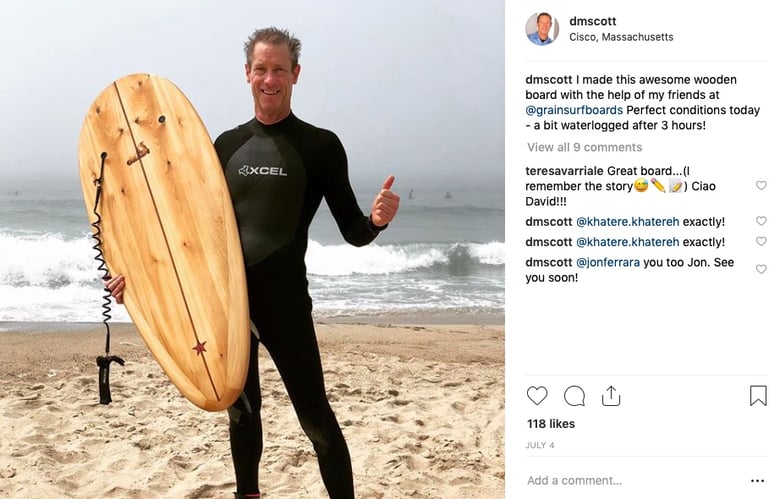Open the comment speech bubble icon
Screen dimensions: 780x499
click(574, 396)
